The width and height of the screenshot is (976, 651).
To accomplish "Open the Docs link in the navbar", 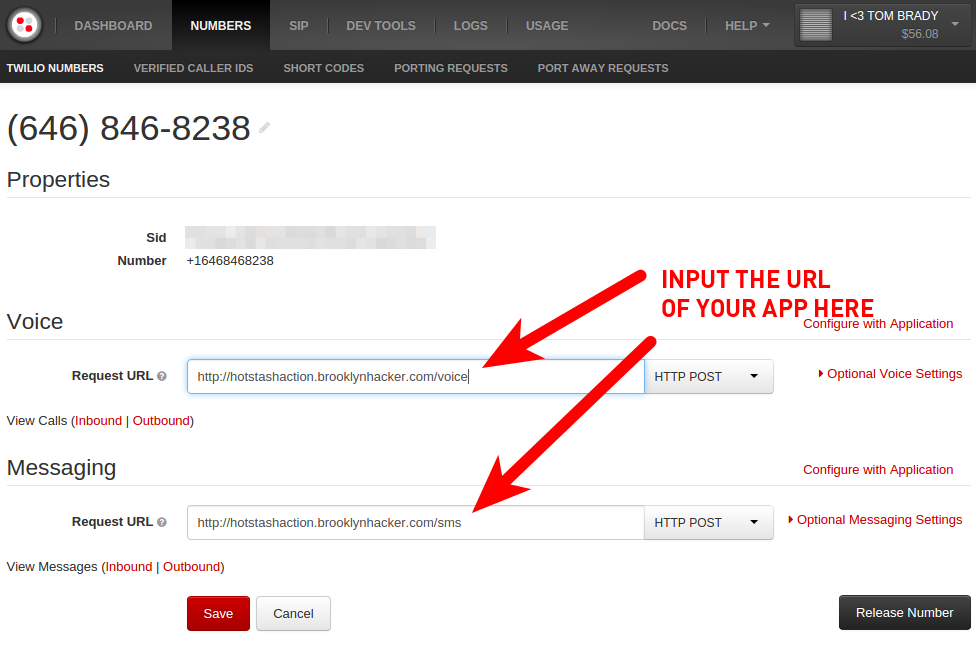I will point(670,26).
